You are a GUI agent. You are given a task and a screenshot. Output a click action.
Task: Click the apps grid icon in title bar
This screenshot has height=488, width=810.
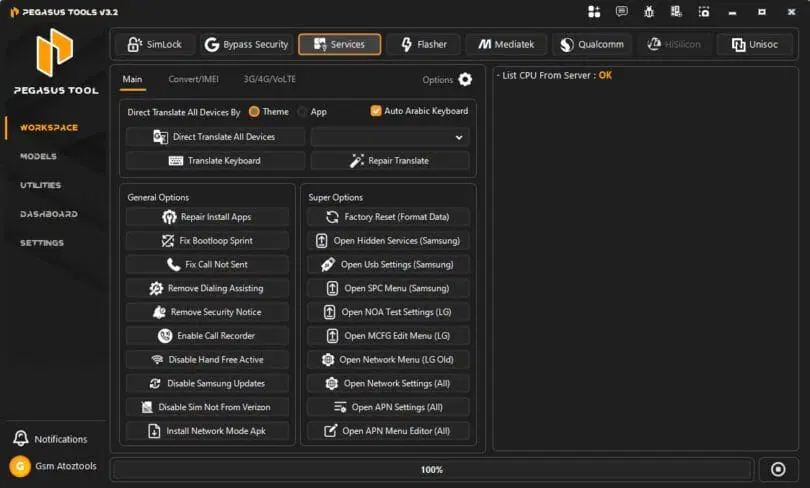(594, 12)
